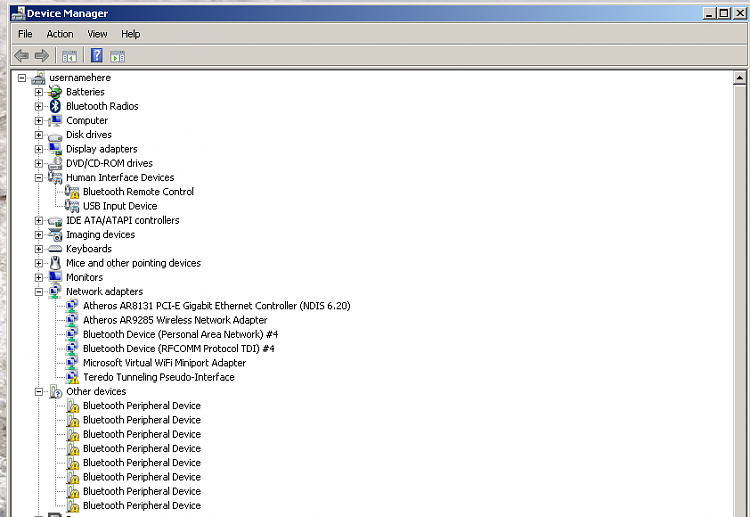Screen dimensions: 750x517
Task: Click the mouse icon for pointing devices
Action: [55, 263]
